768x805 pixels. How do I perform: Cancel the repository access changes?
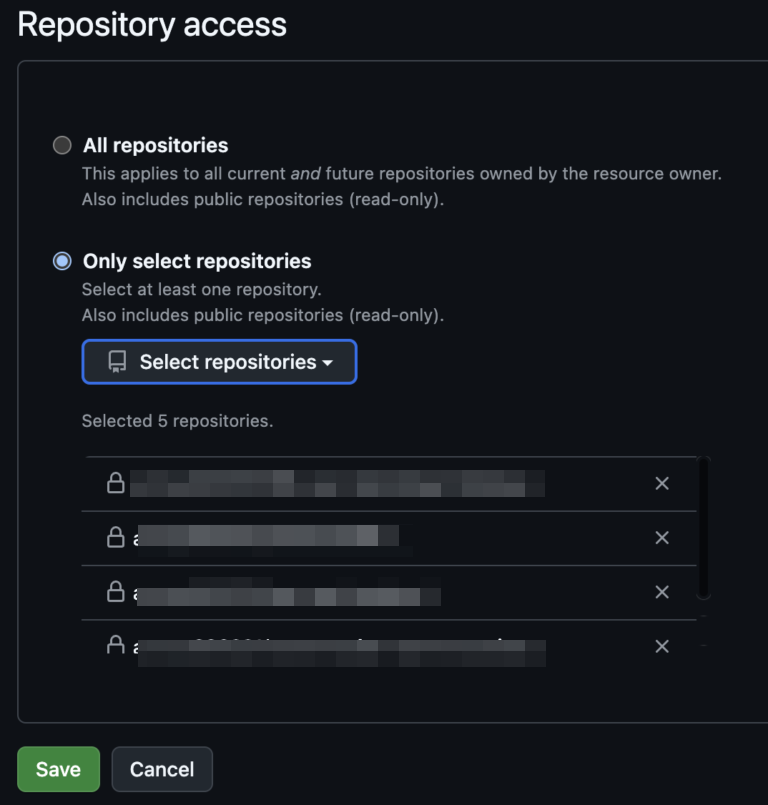tap(162, 769)
